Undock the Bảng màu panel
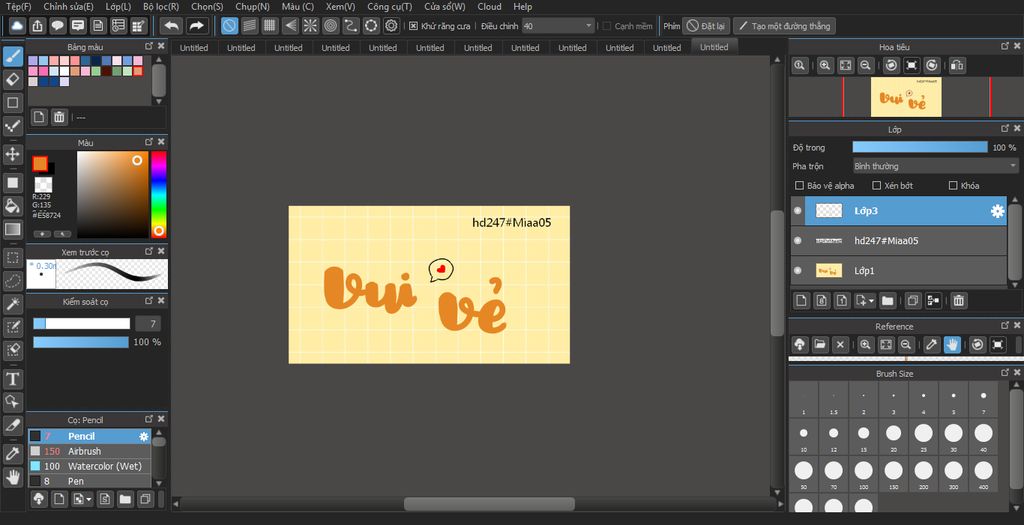This screenshot has width=1024, height=525. (149, 46)
